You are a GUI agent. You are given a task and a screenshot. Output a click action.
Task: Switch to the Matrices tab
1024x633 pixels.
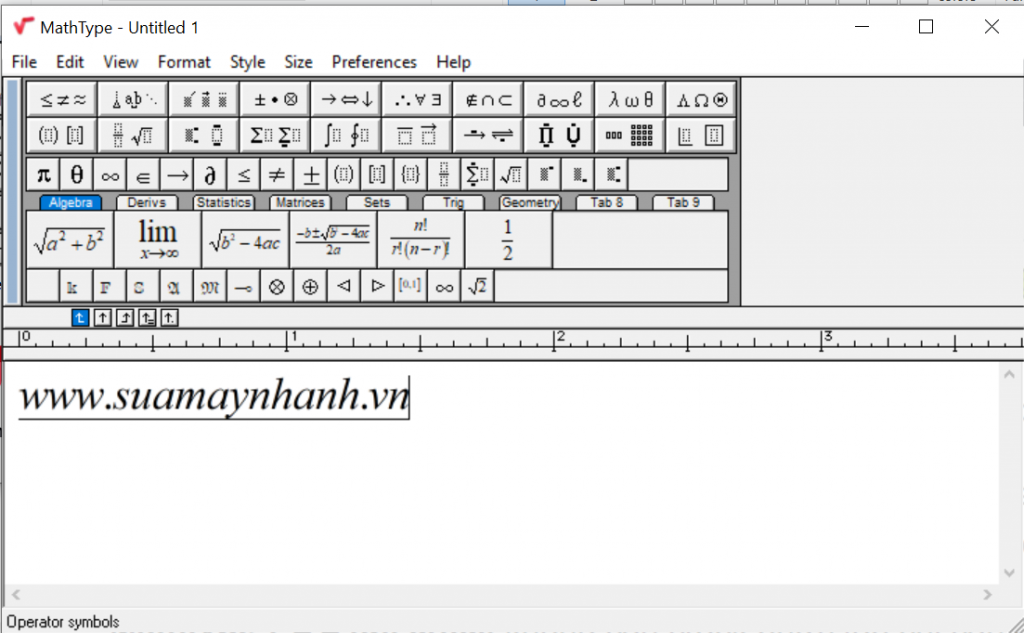300,203
